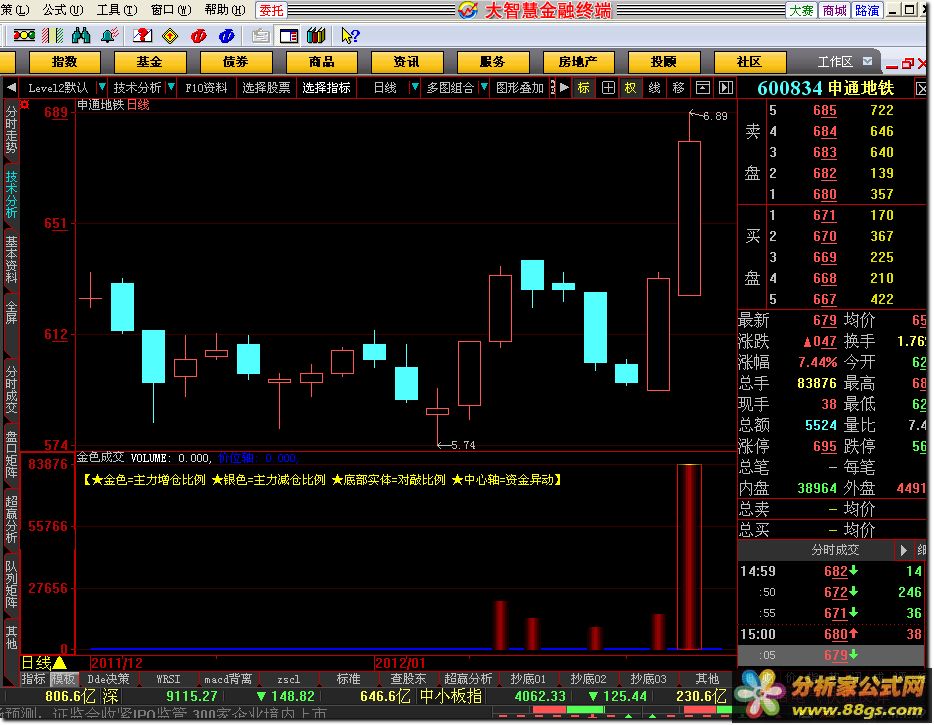The image size is (934, 725).
Task: Click 选择股票 in the chart toolbar
Action: click(x=266, y=88)
